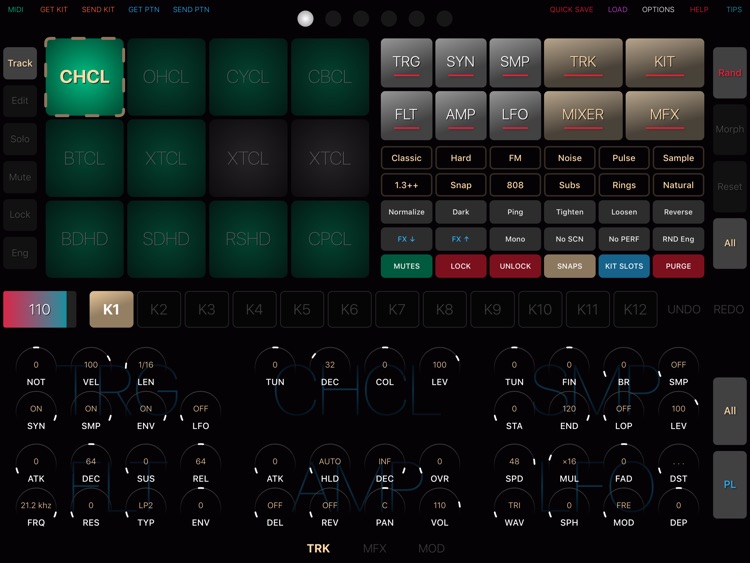
Task: Choose the BDHD bass drum pad
Action: (x=85, y=239)
